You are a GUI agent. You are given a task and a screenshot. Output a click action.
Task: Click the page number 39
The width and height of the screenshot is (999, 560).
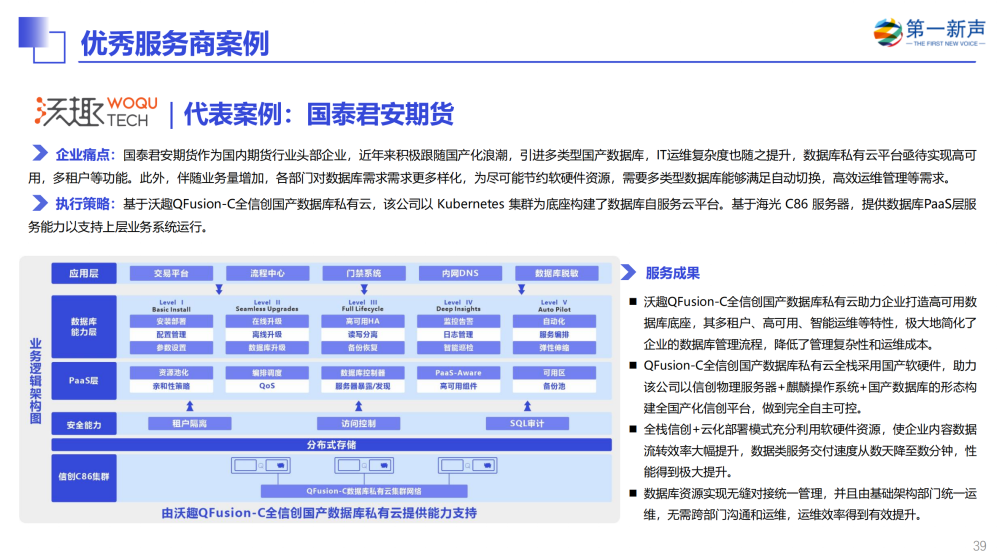(x=980, y=546)
